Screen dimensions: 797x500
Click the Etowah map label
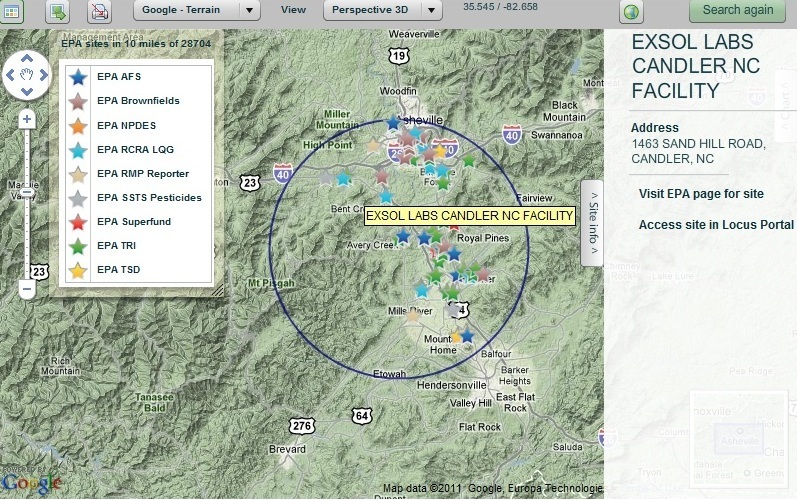389,374
